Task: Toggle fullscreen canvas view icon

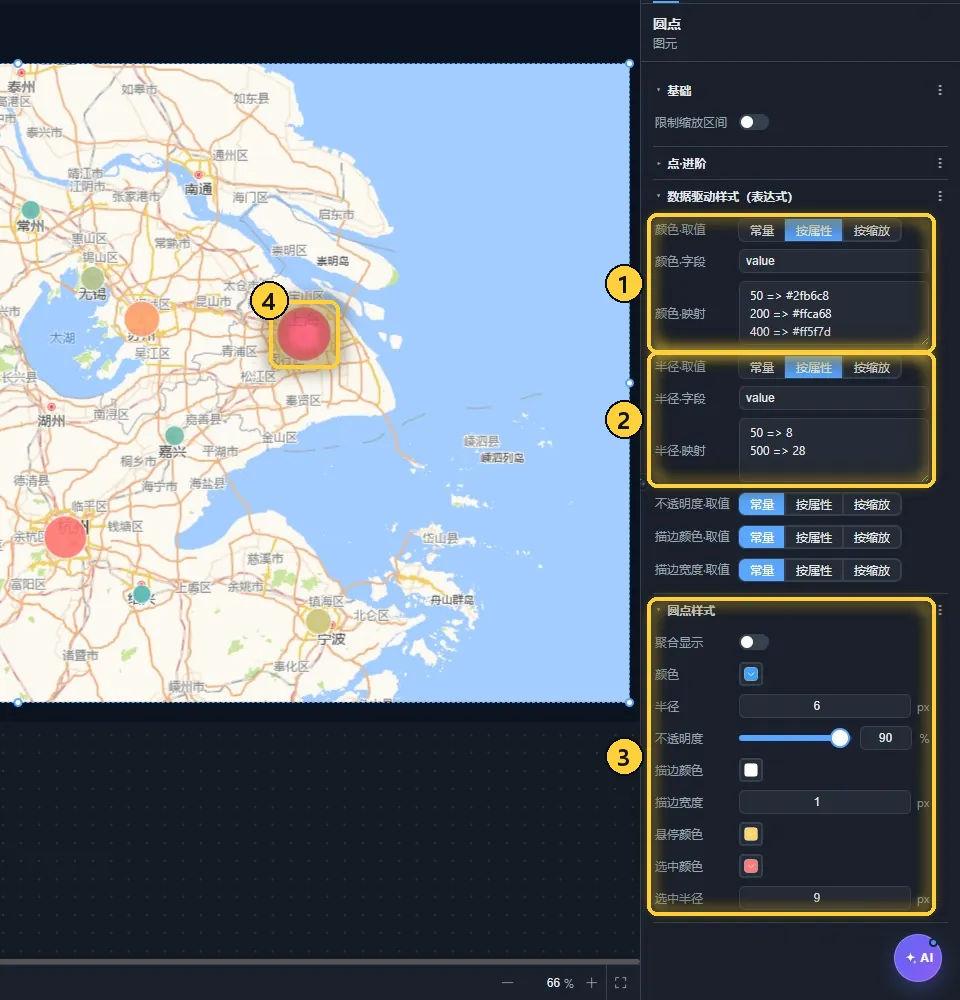Action: 621,983
